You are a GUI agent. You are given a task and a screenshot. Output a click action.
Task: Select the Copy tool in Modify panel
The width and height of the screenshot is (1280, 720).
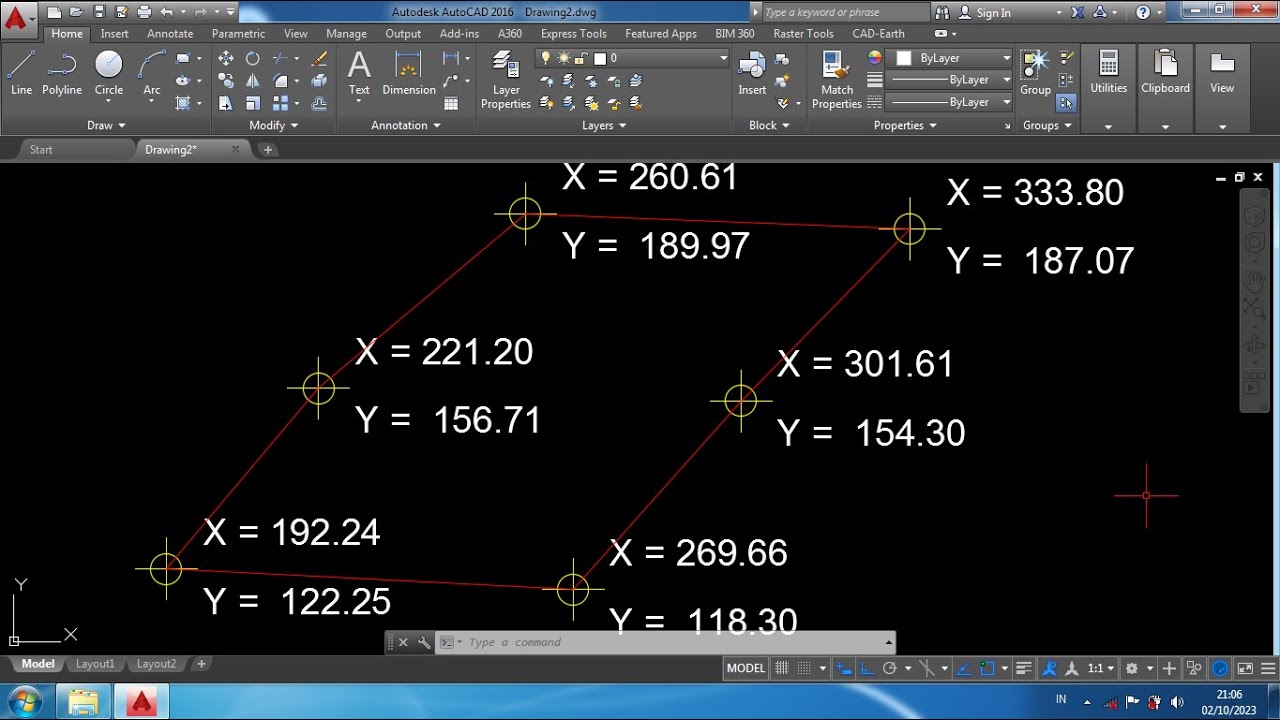point(226,81)
